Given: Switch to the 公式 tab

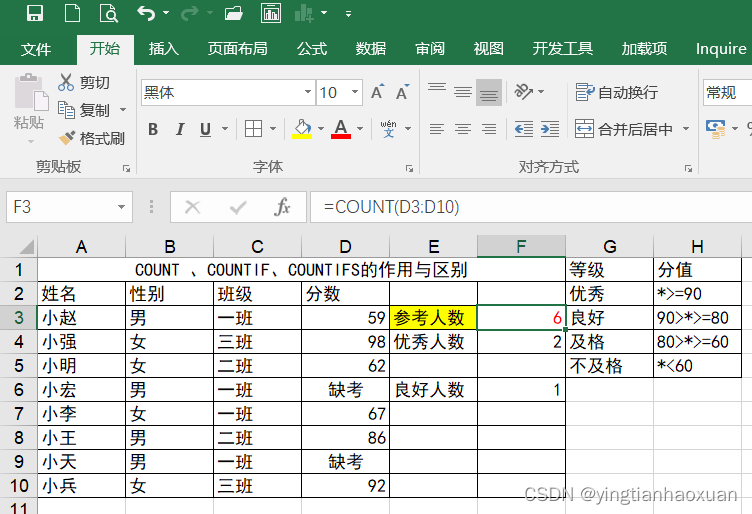Looking at the screenshot, I should (312, 48).
